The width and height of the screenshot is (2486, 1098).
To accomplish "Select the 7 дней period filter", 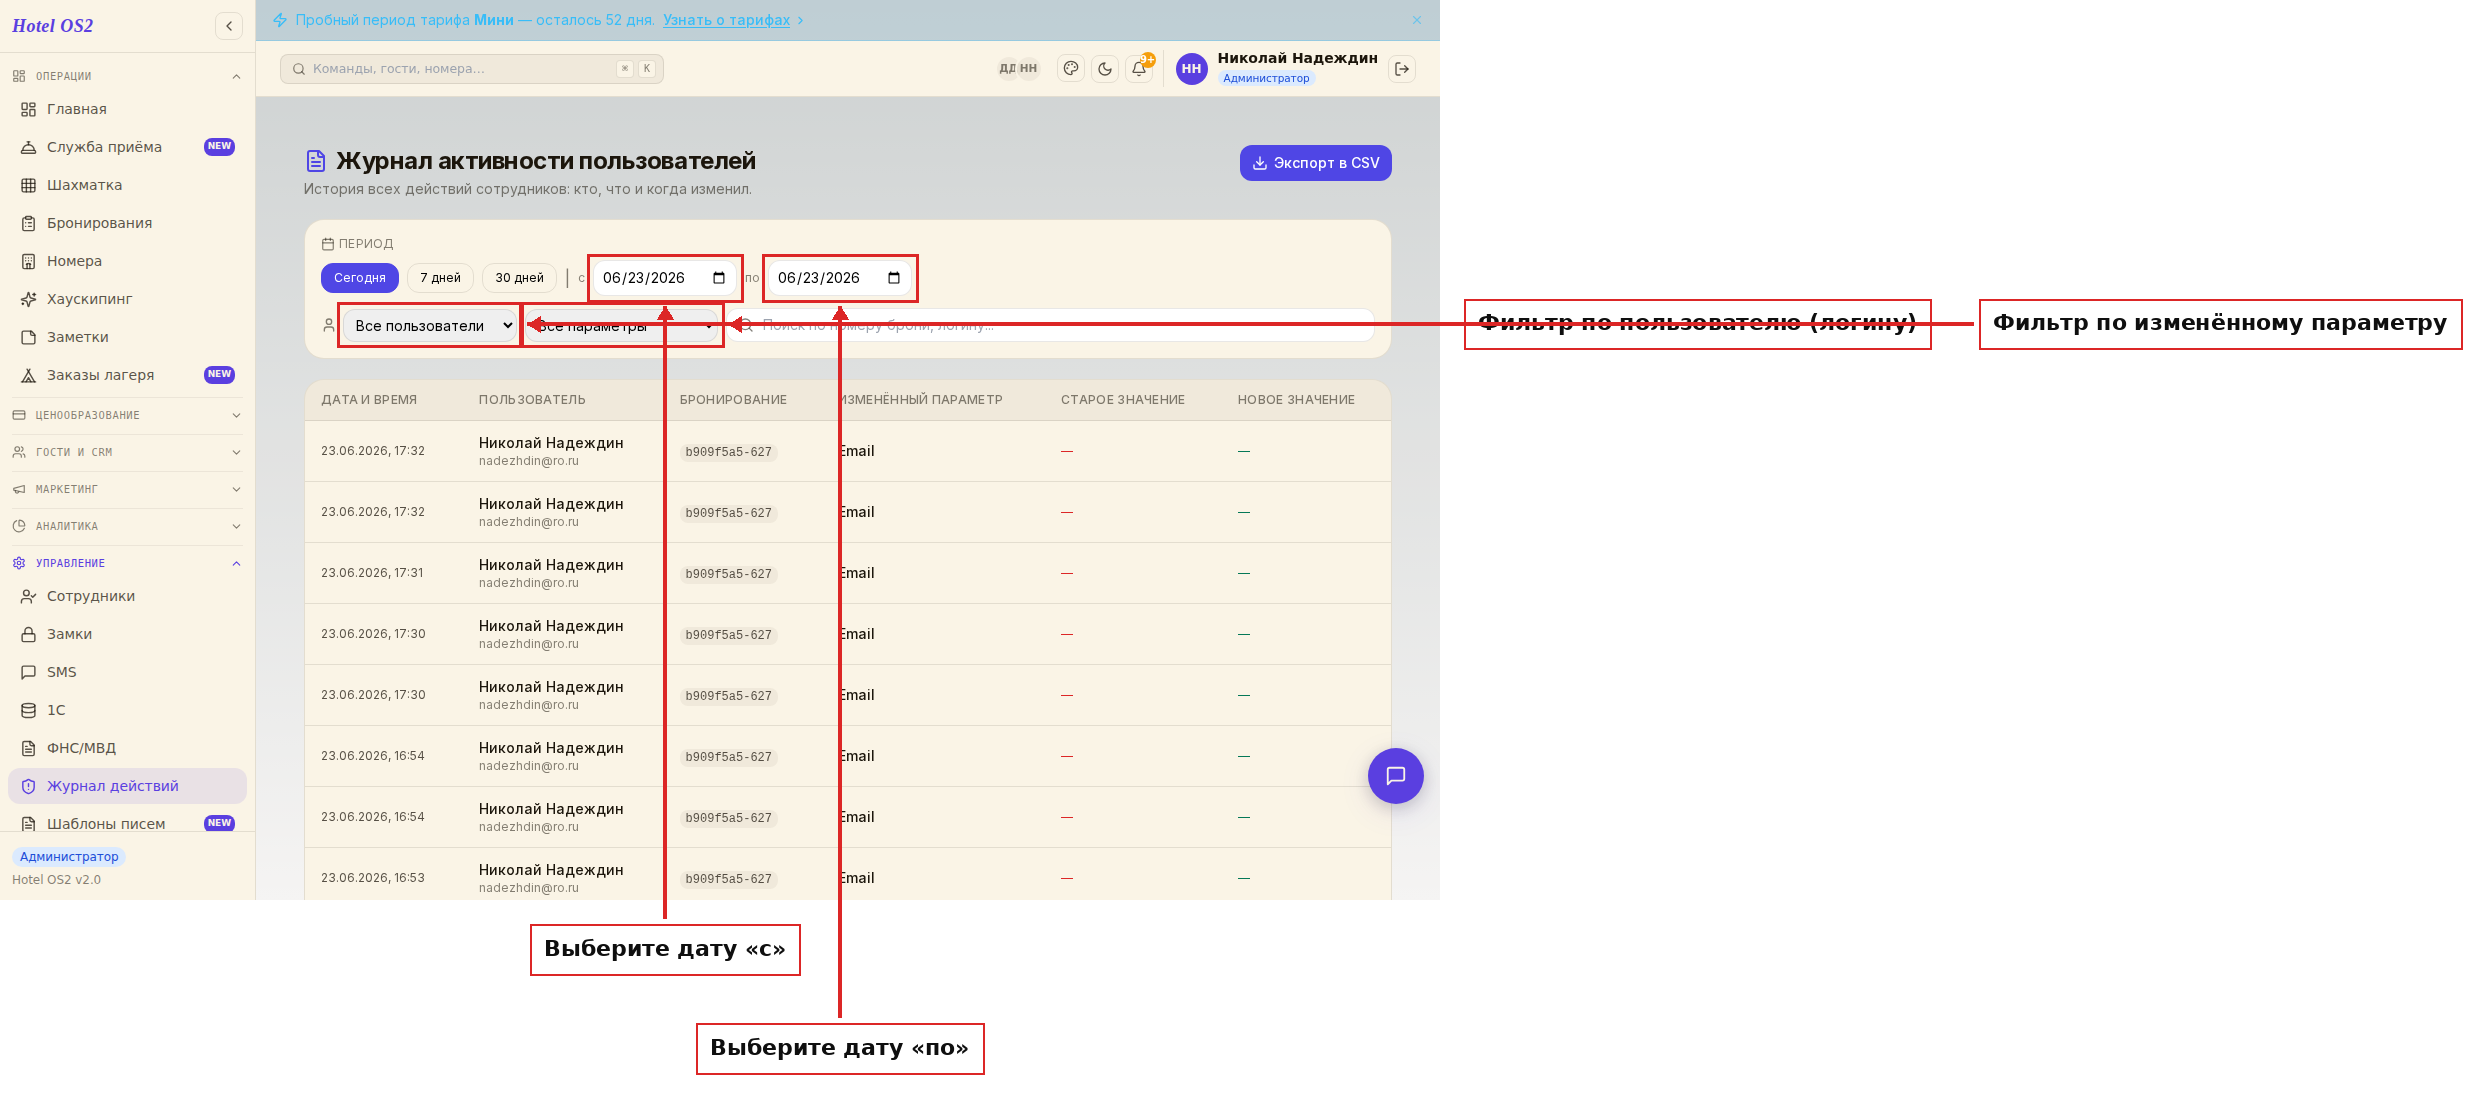I will (440, 278).
